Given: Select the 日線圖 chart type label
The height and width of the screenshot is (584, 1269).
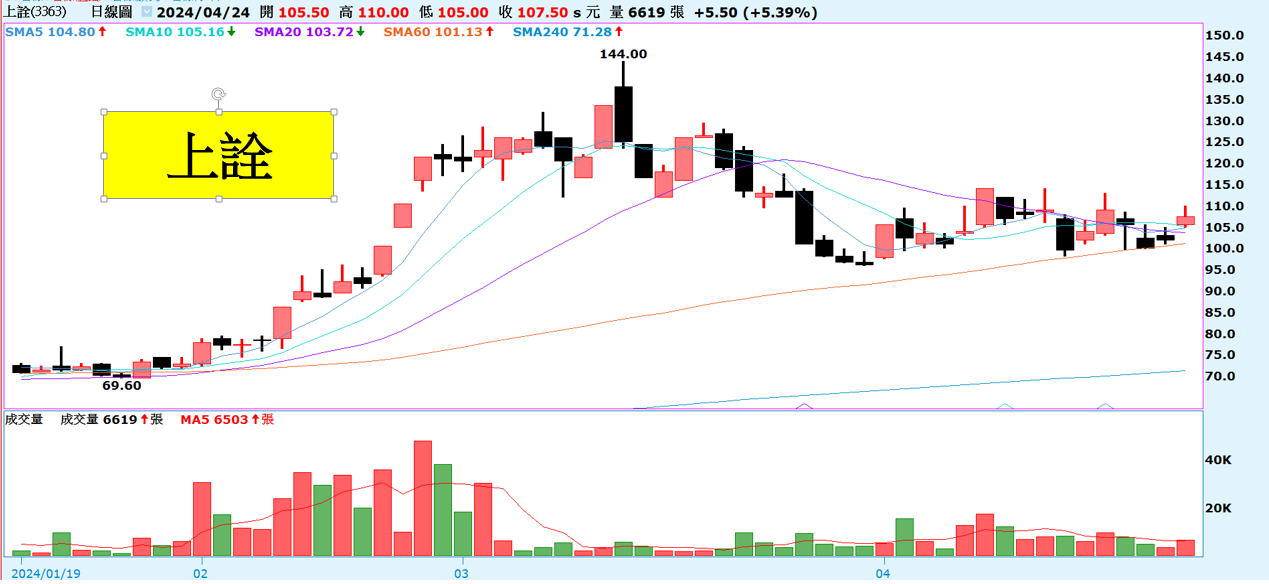Looking at the screenshot, I should point(110,13).
